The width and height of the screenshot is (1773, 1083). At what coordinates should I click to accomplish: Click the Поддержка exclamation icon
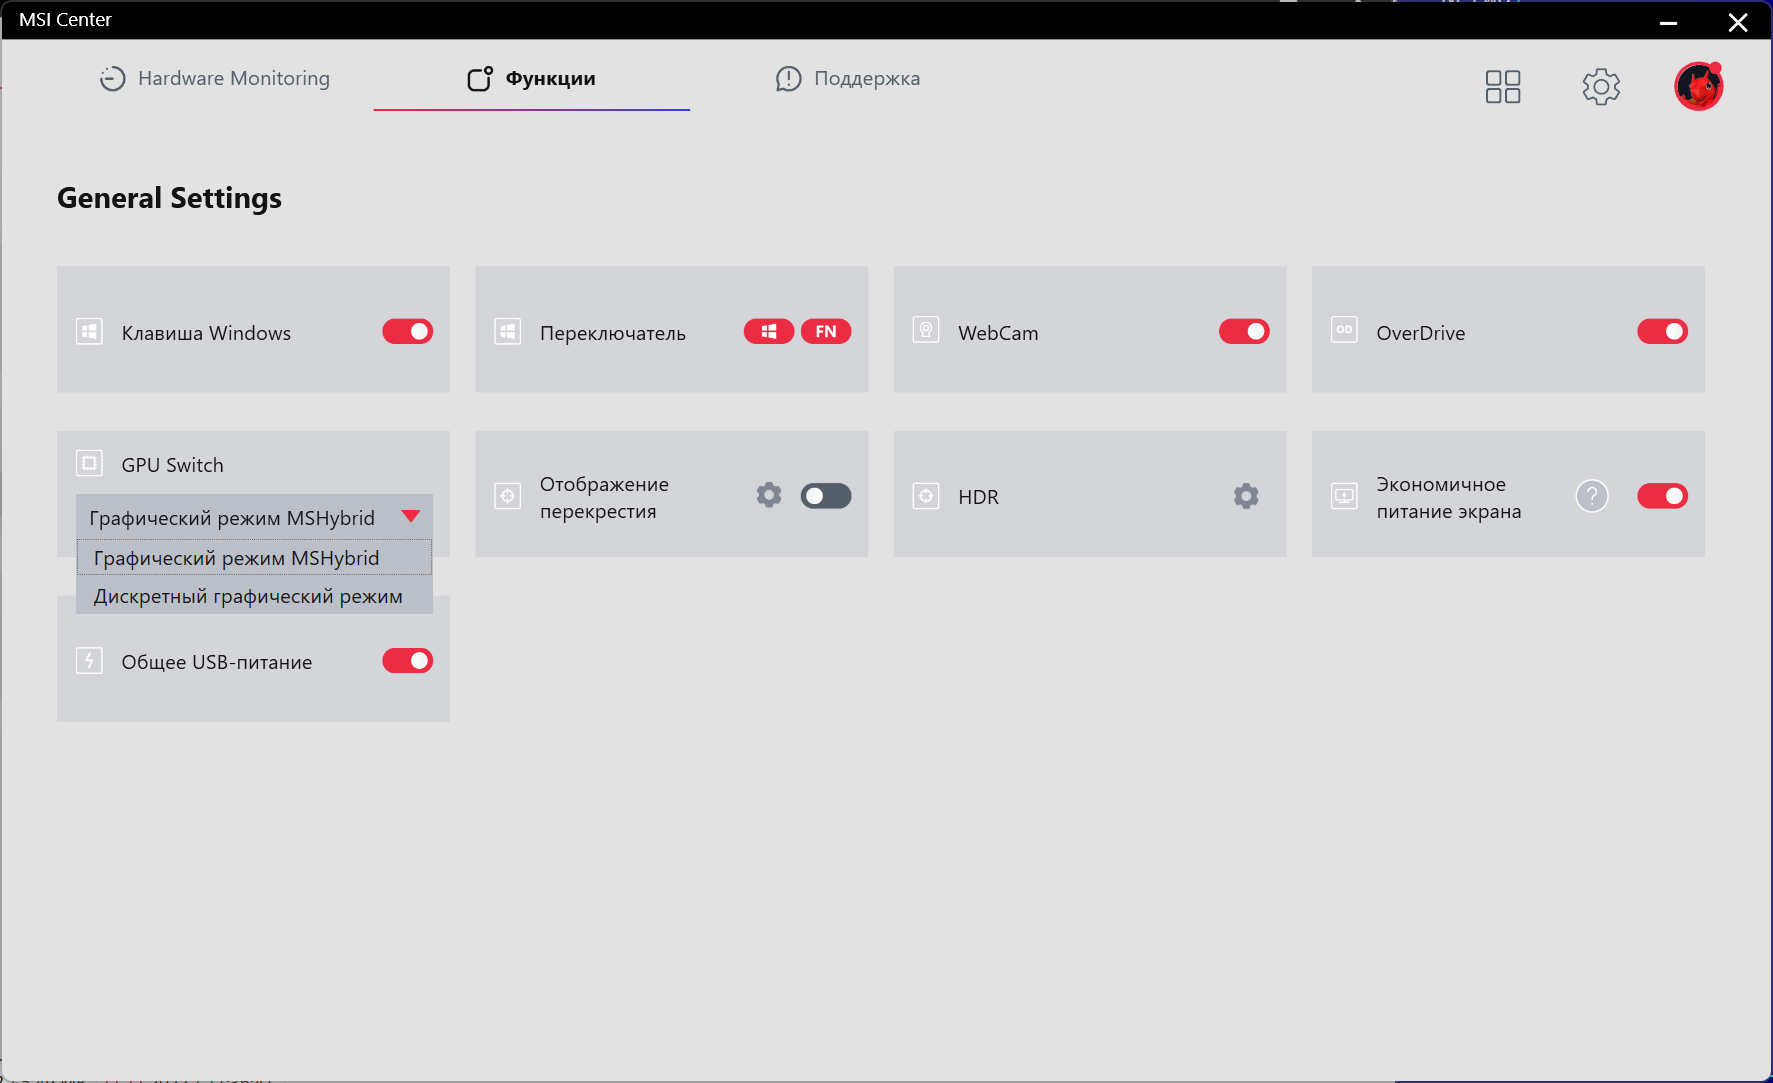click(x=789, y=79)
